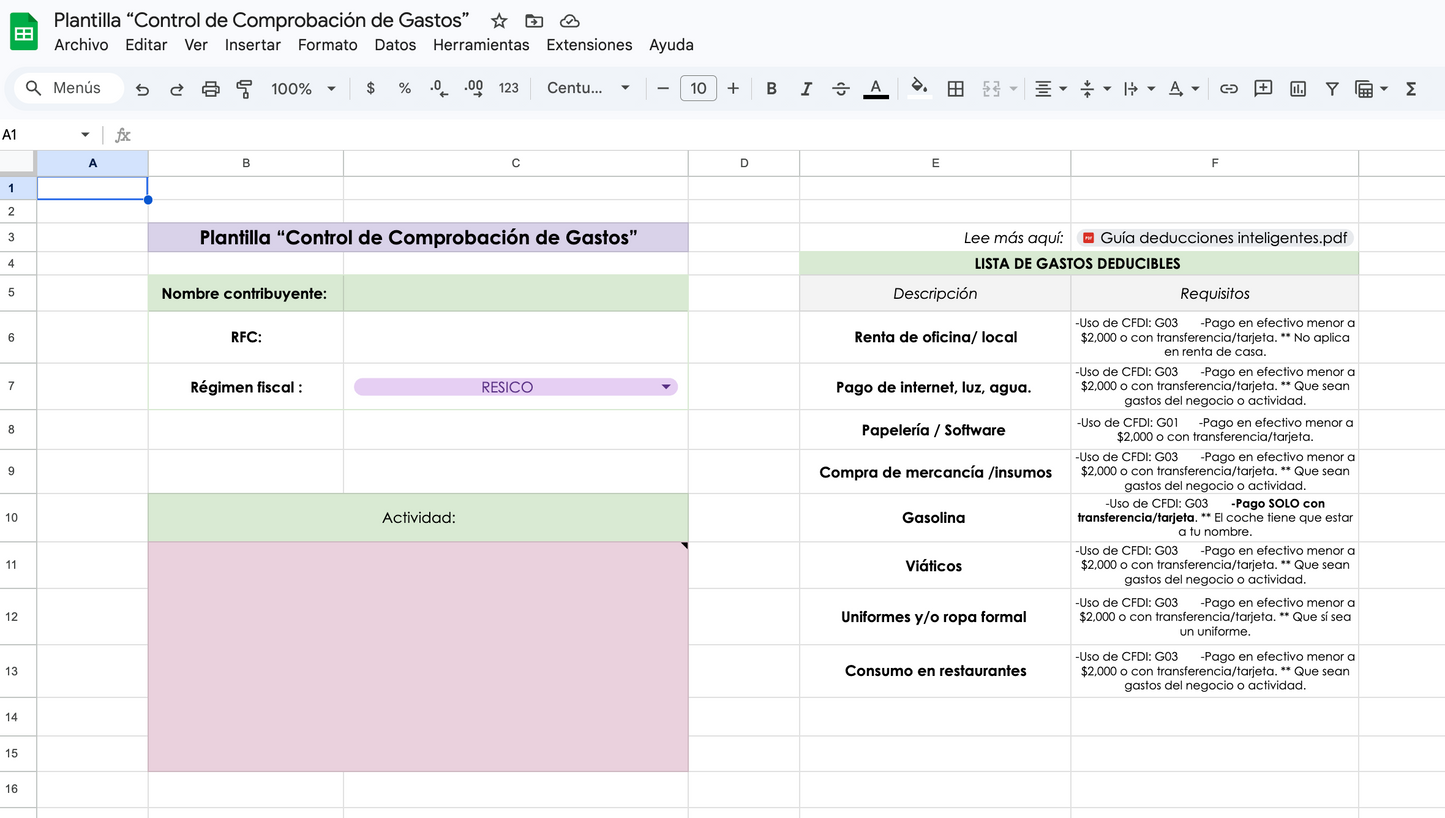Image resolution: width=1445 pixels, height=818 pixels.
Task: Open vertical align dropdown
Action: coord(1095,88)
